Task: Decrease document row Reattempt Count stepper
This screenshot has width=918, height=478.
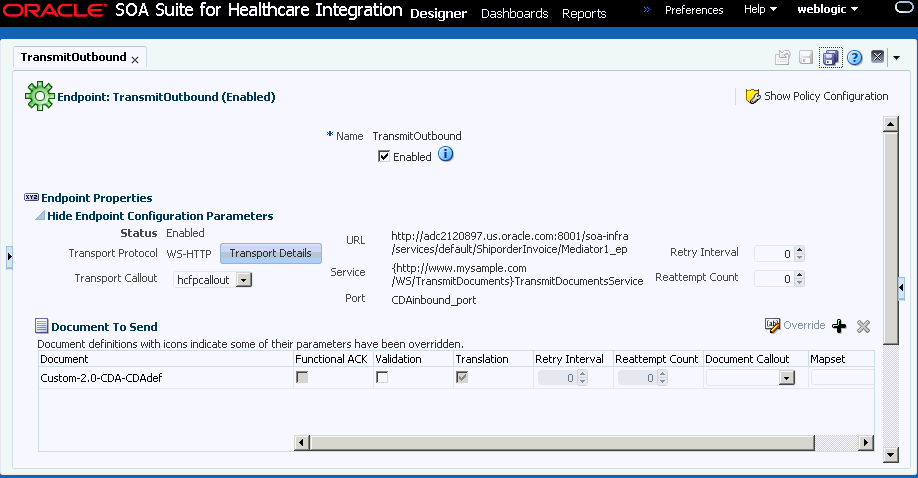Action: [x=662, y=381]
